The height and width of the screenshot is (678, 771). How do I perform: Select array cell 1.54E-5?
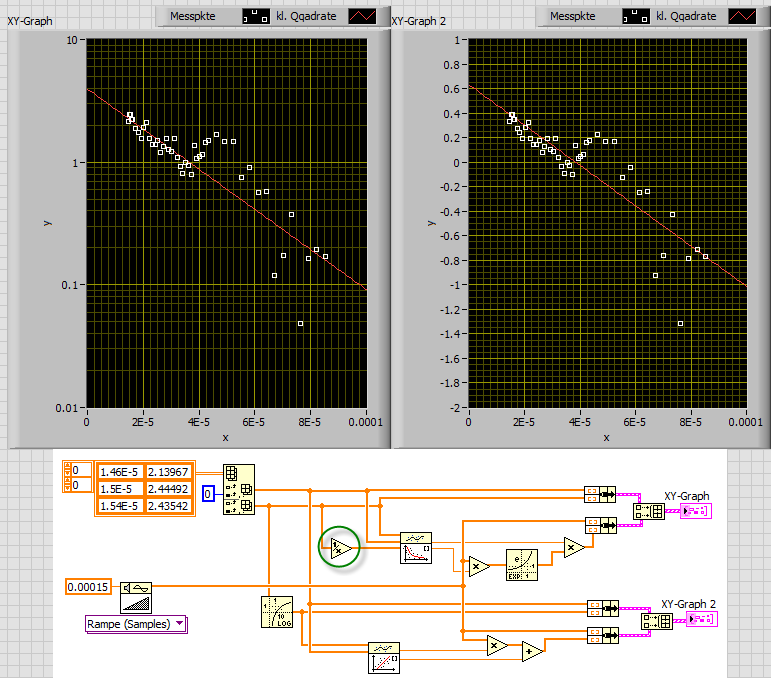pos(119,506)
